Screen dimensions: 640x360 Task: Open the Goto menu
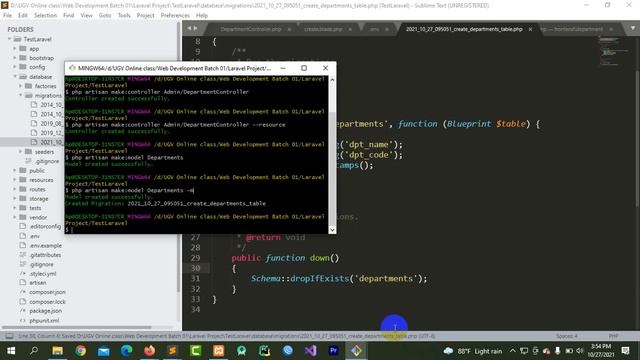click(x=105, y=16)
